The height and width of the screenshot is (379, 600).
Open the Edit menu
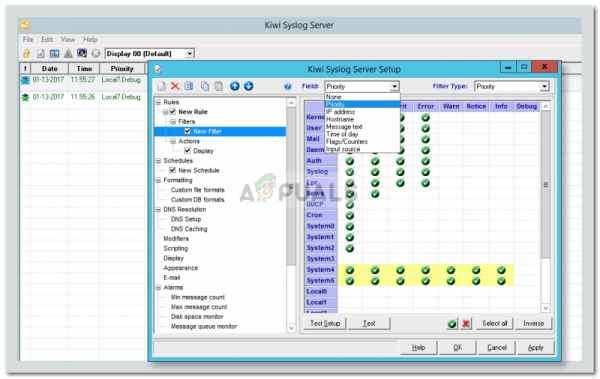click(x=47, y=39)
